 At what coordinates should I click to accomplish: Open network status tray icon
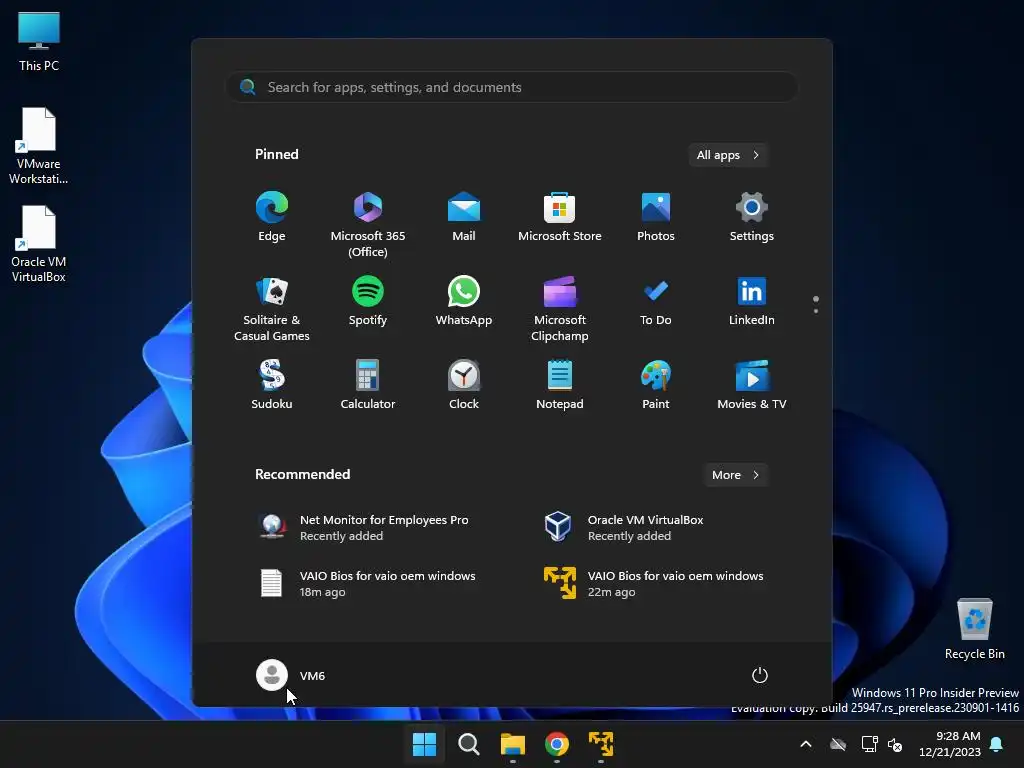869,744
